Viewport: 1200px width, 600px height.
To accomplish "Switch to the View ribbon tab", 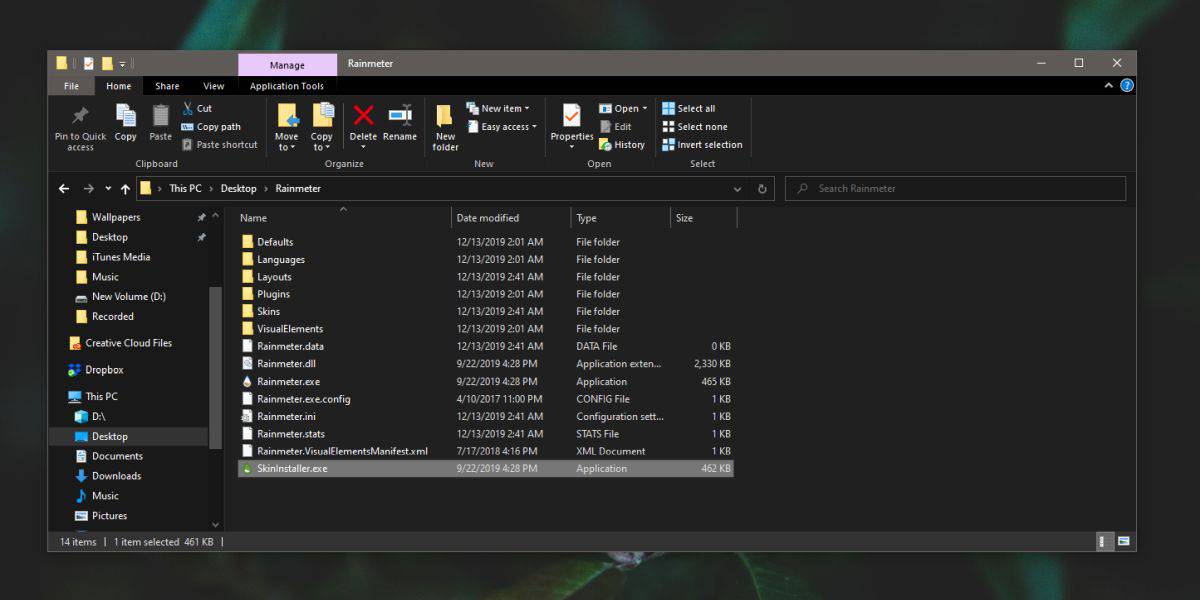I will [x=214, y=86].
